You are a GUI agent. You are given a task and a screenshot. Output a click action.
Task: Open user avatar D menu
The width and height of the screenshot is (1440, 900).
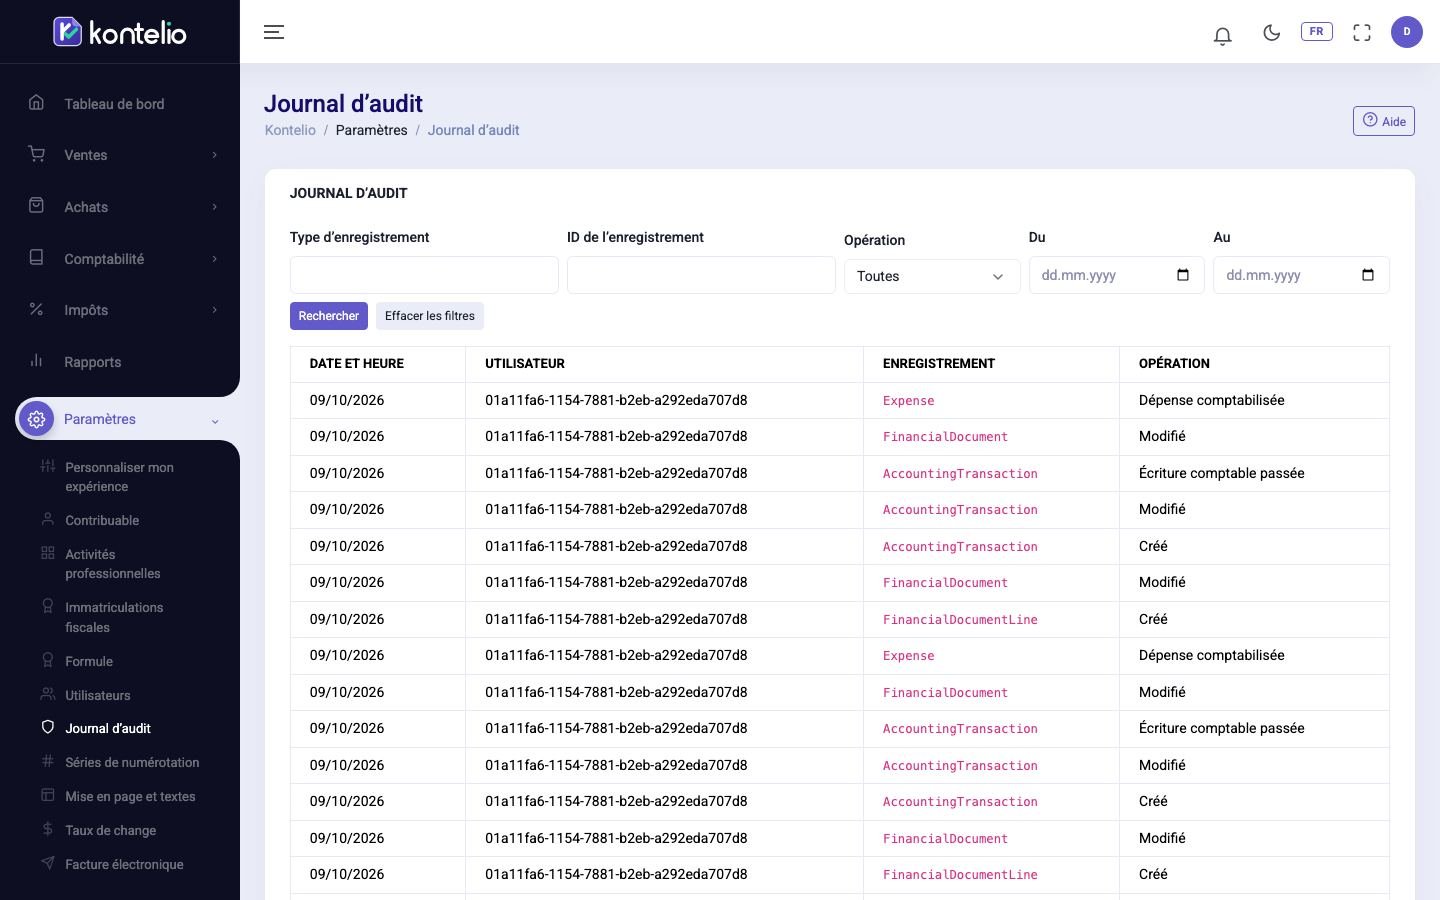pyautogui.click(x=1406, y=32)
